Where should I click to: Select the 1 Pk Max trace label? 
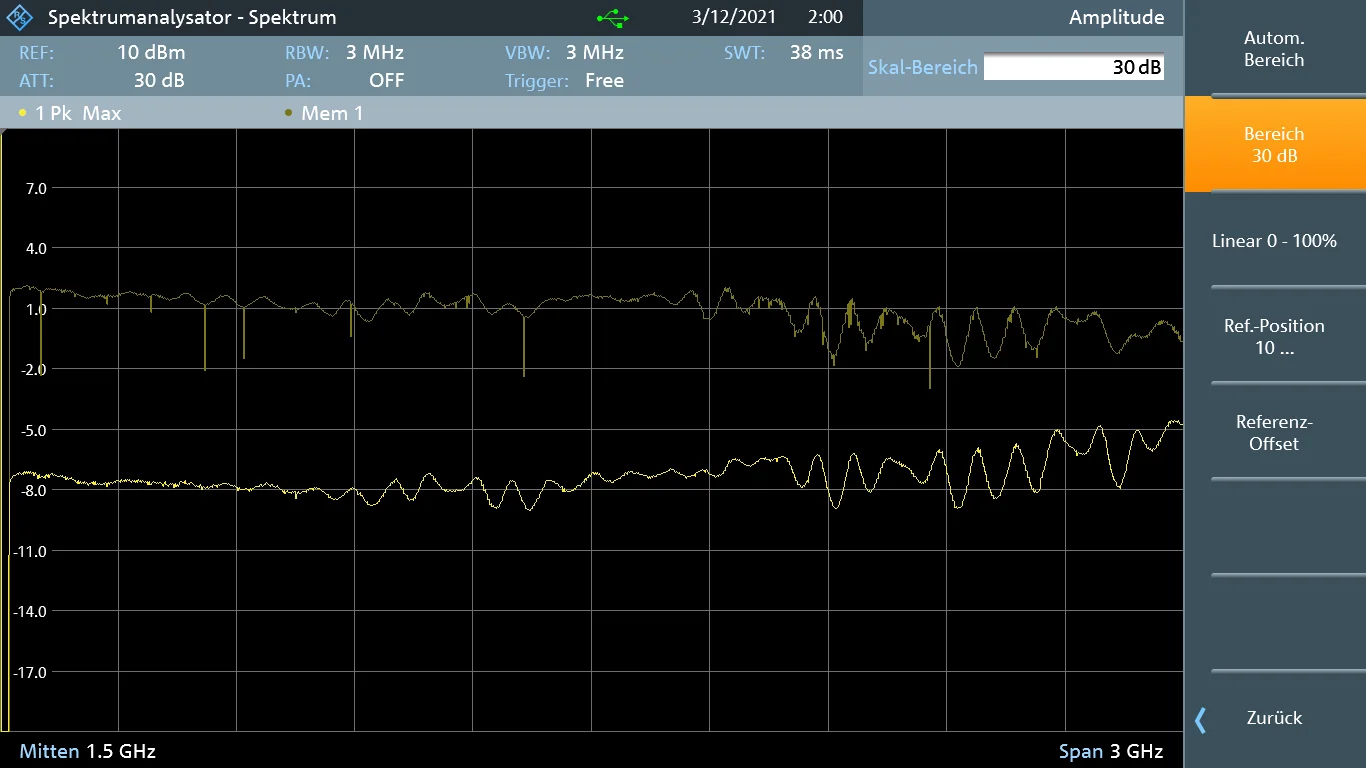click(x=78, y=114)
